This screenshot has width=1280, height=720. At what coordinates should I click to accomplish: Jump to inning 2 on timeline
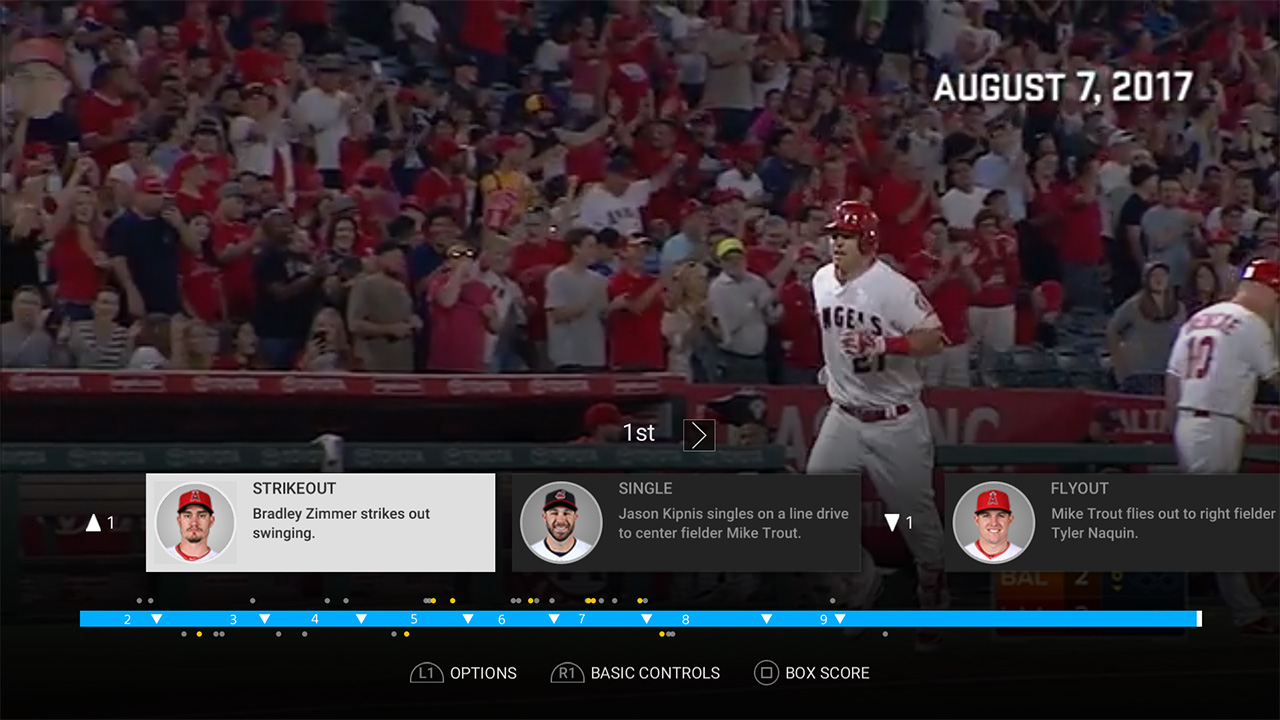click(x=127, y=619)
